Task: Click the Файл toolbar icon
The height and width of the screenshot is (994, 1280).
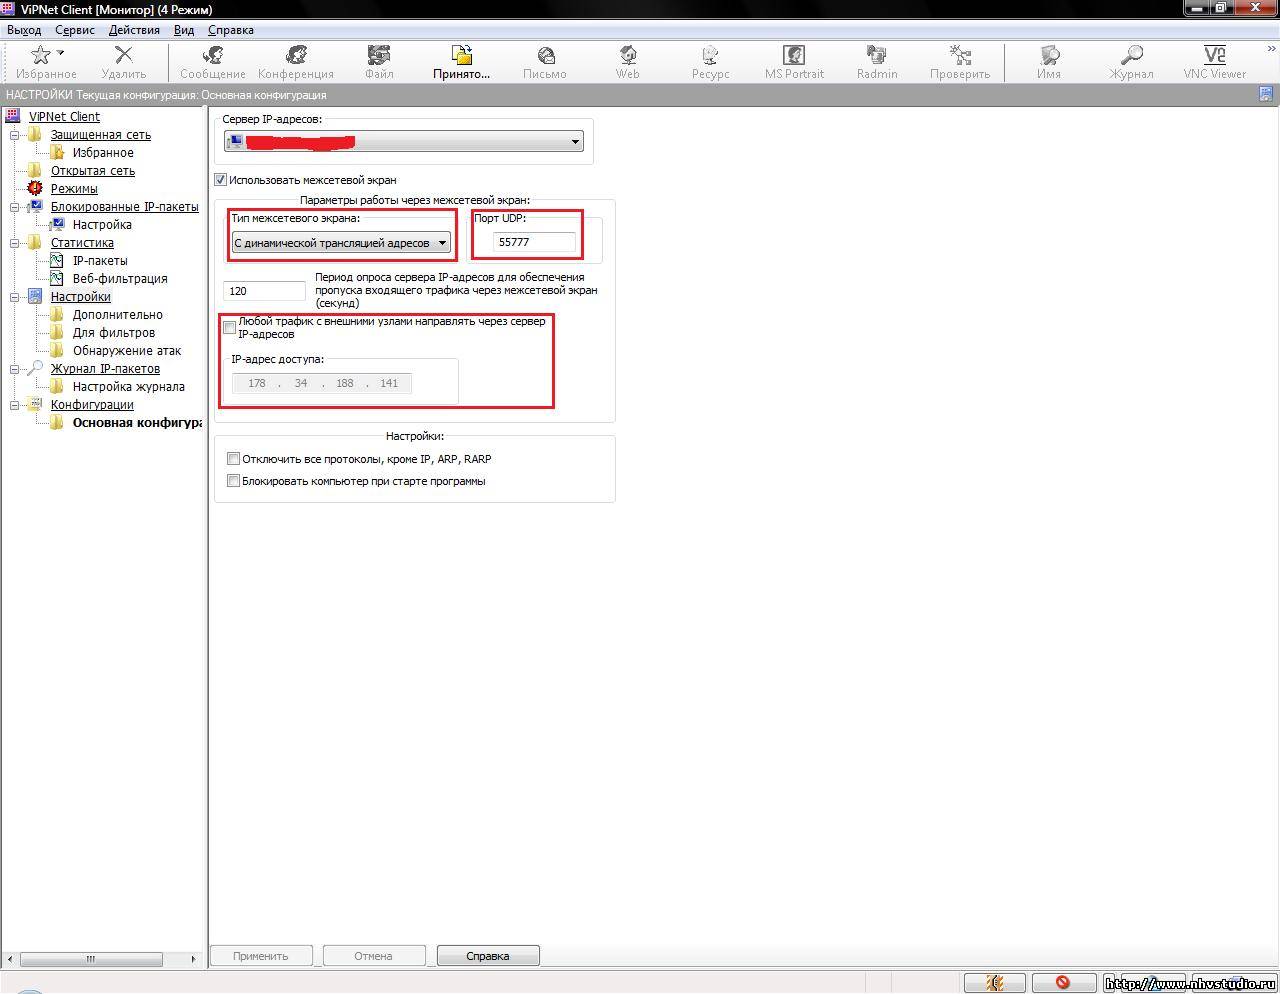Action: coord(379,55)
